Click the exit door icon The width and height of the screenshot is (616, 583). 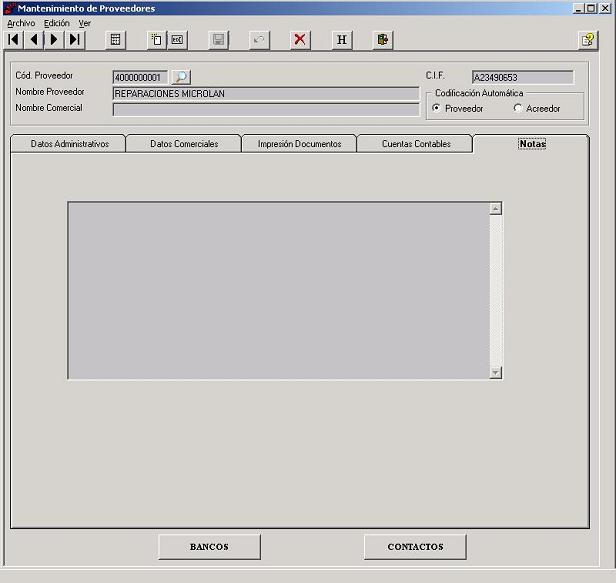click(x=383, y=40)
